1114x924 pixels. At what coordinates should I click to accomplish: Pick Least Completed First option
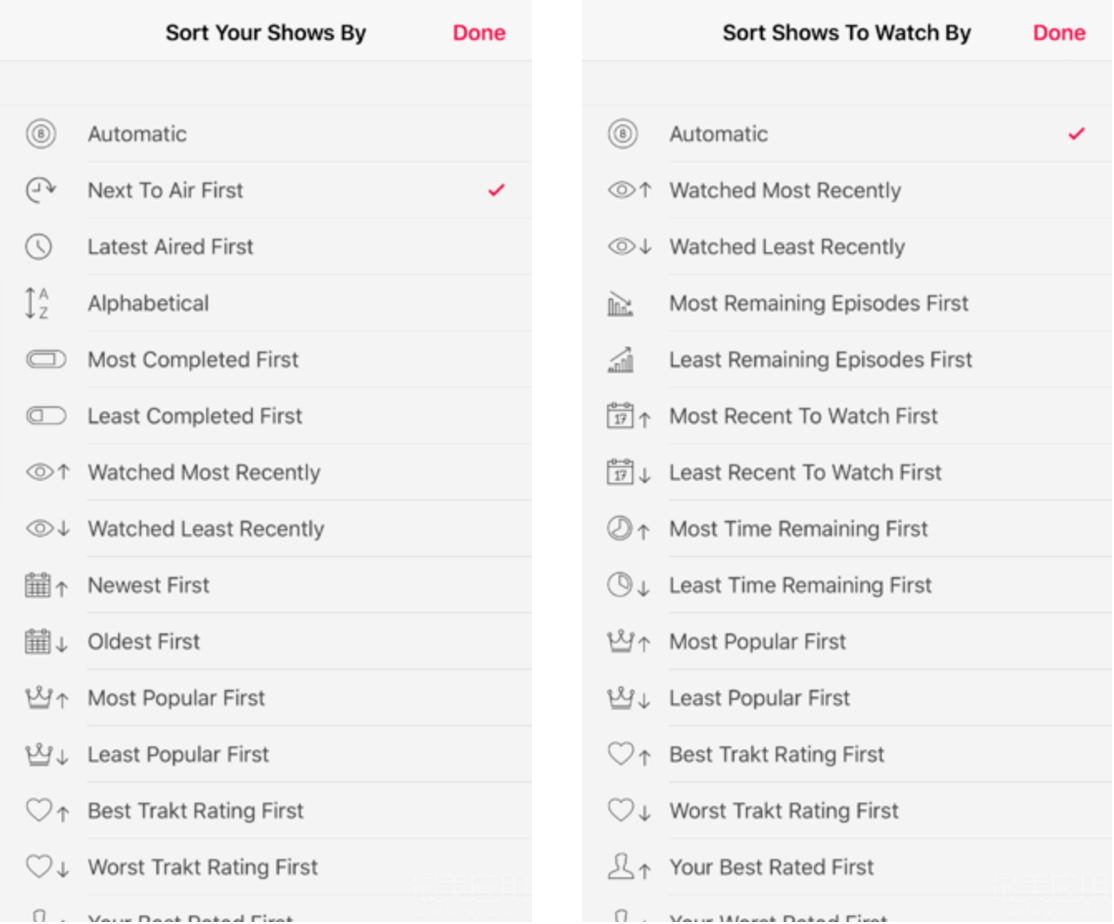(x=266, y=415)
